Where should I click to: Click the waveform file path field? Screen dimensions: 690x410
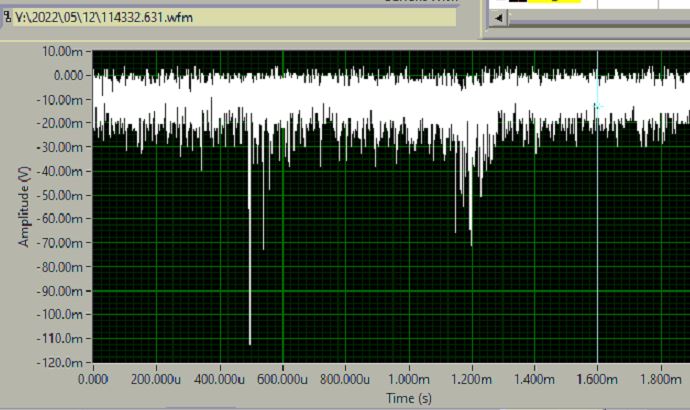(234, 18)
